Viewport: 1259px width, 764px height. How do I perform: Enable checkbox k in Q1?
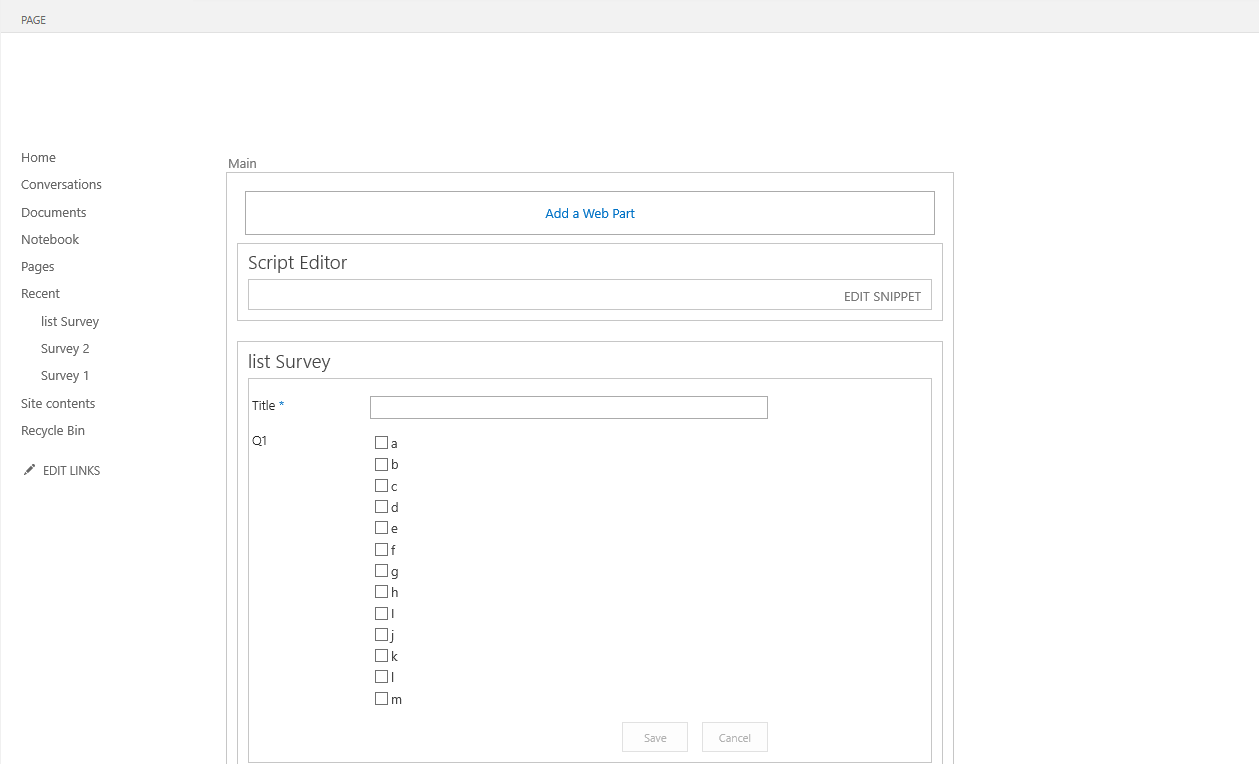(x=381, y=656)
